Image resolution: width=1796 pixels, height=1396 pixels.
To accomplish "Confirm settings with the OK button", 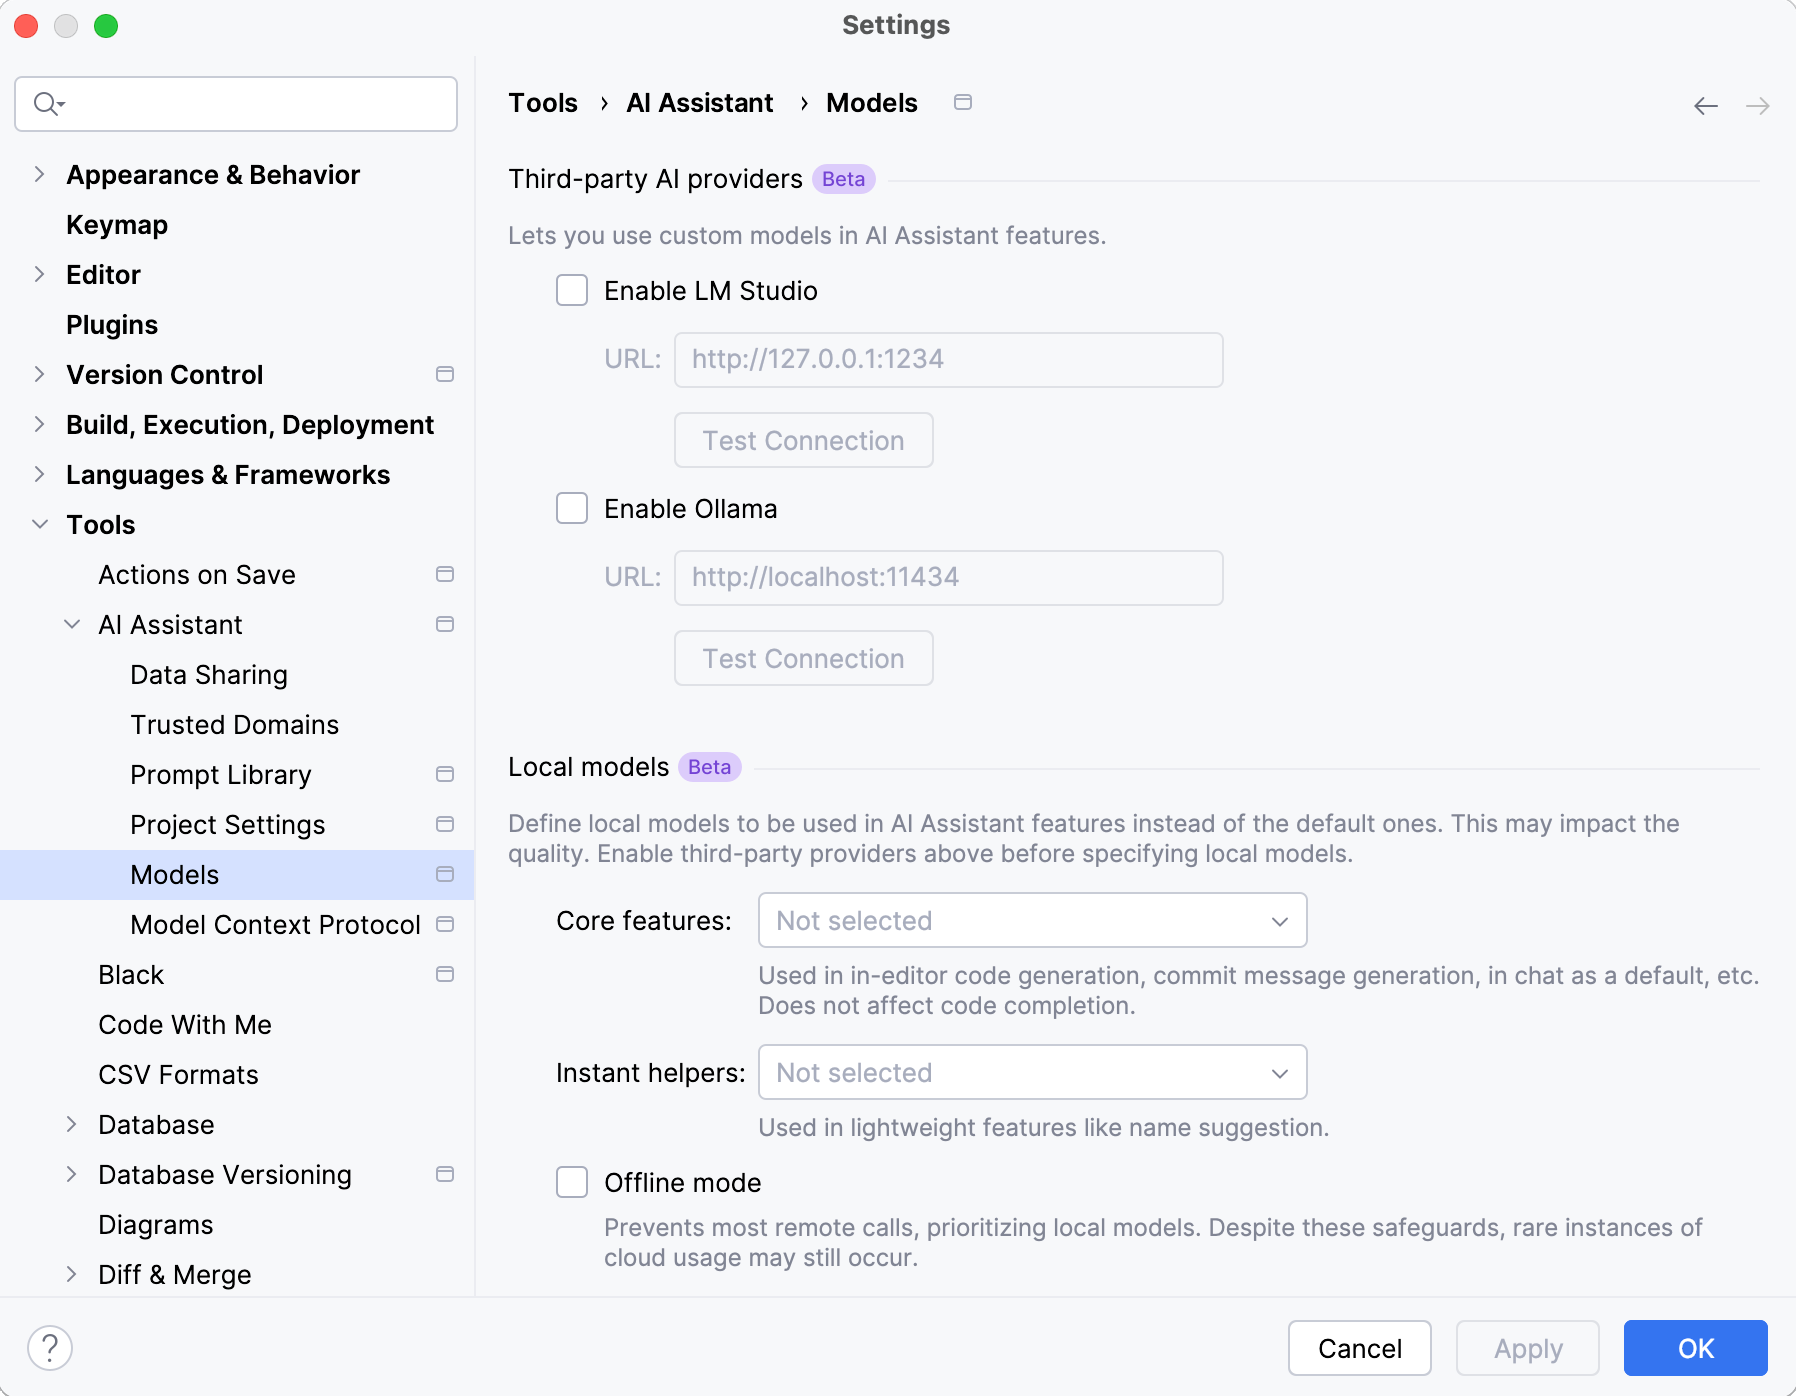I will [x=1695, y=1348].
